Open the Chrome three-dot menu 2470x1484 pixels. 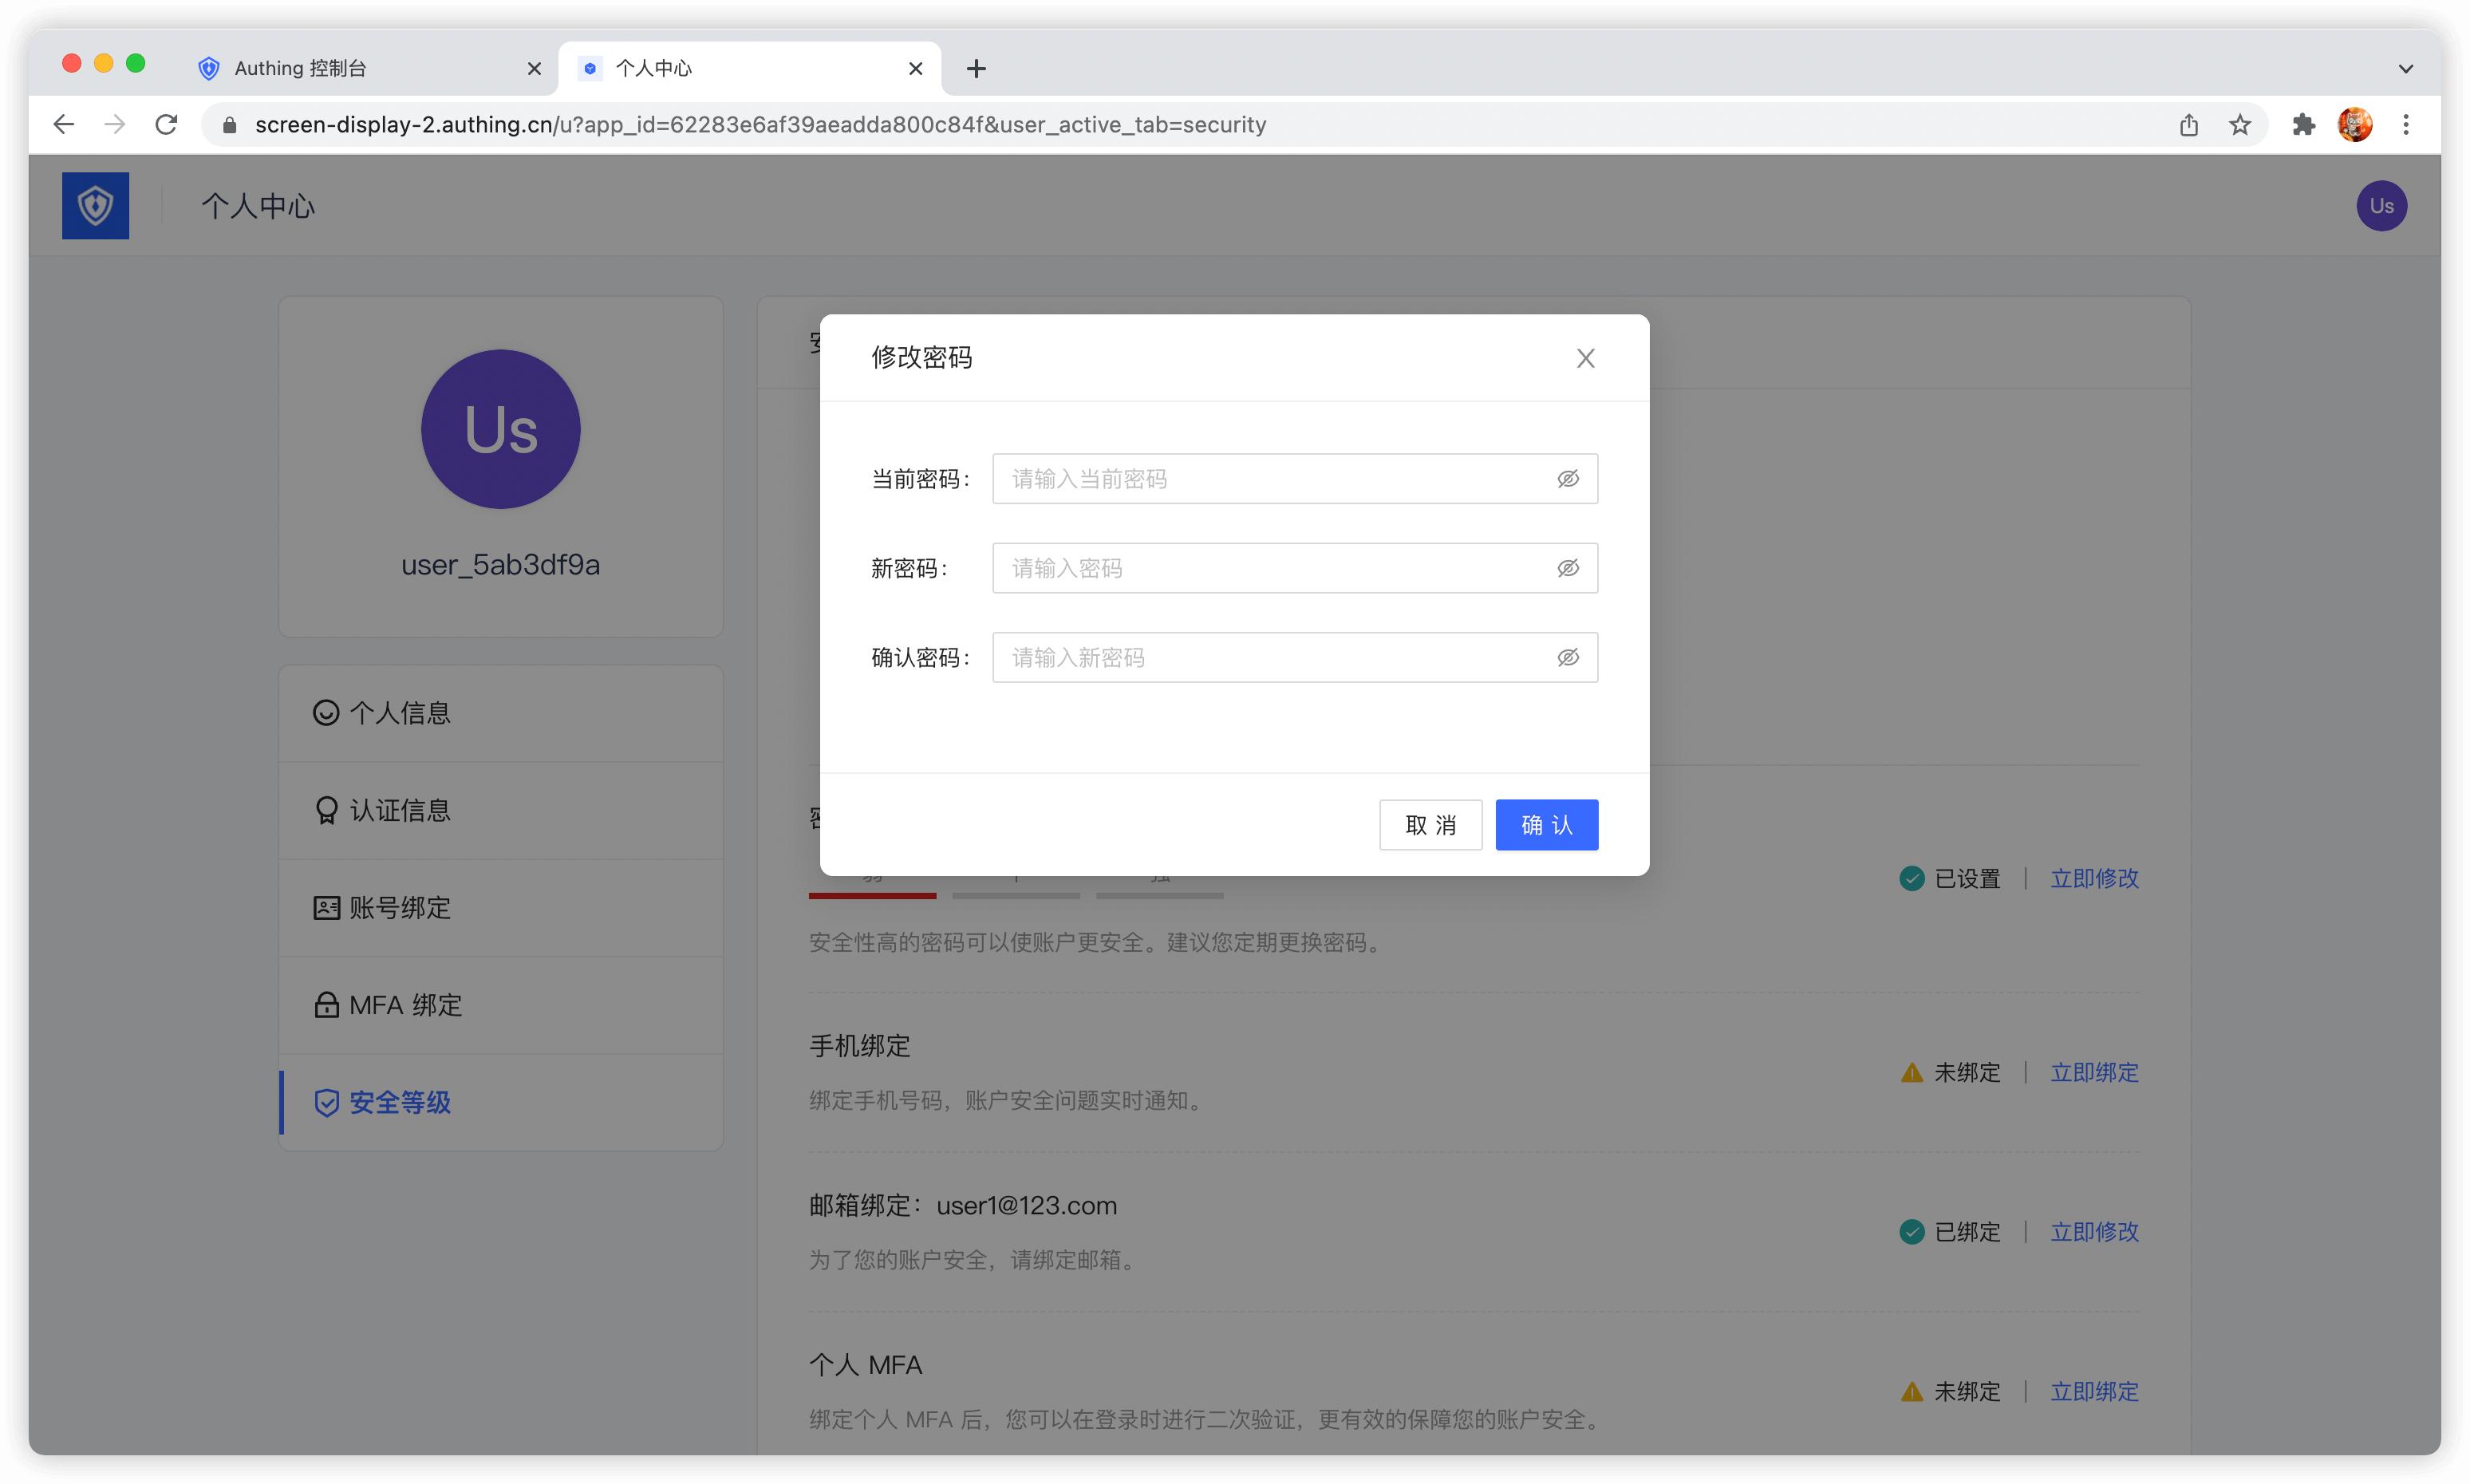coord(2405,124)
